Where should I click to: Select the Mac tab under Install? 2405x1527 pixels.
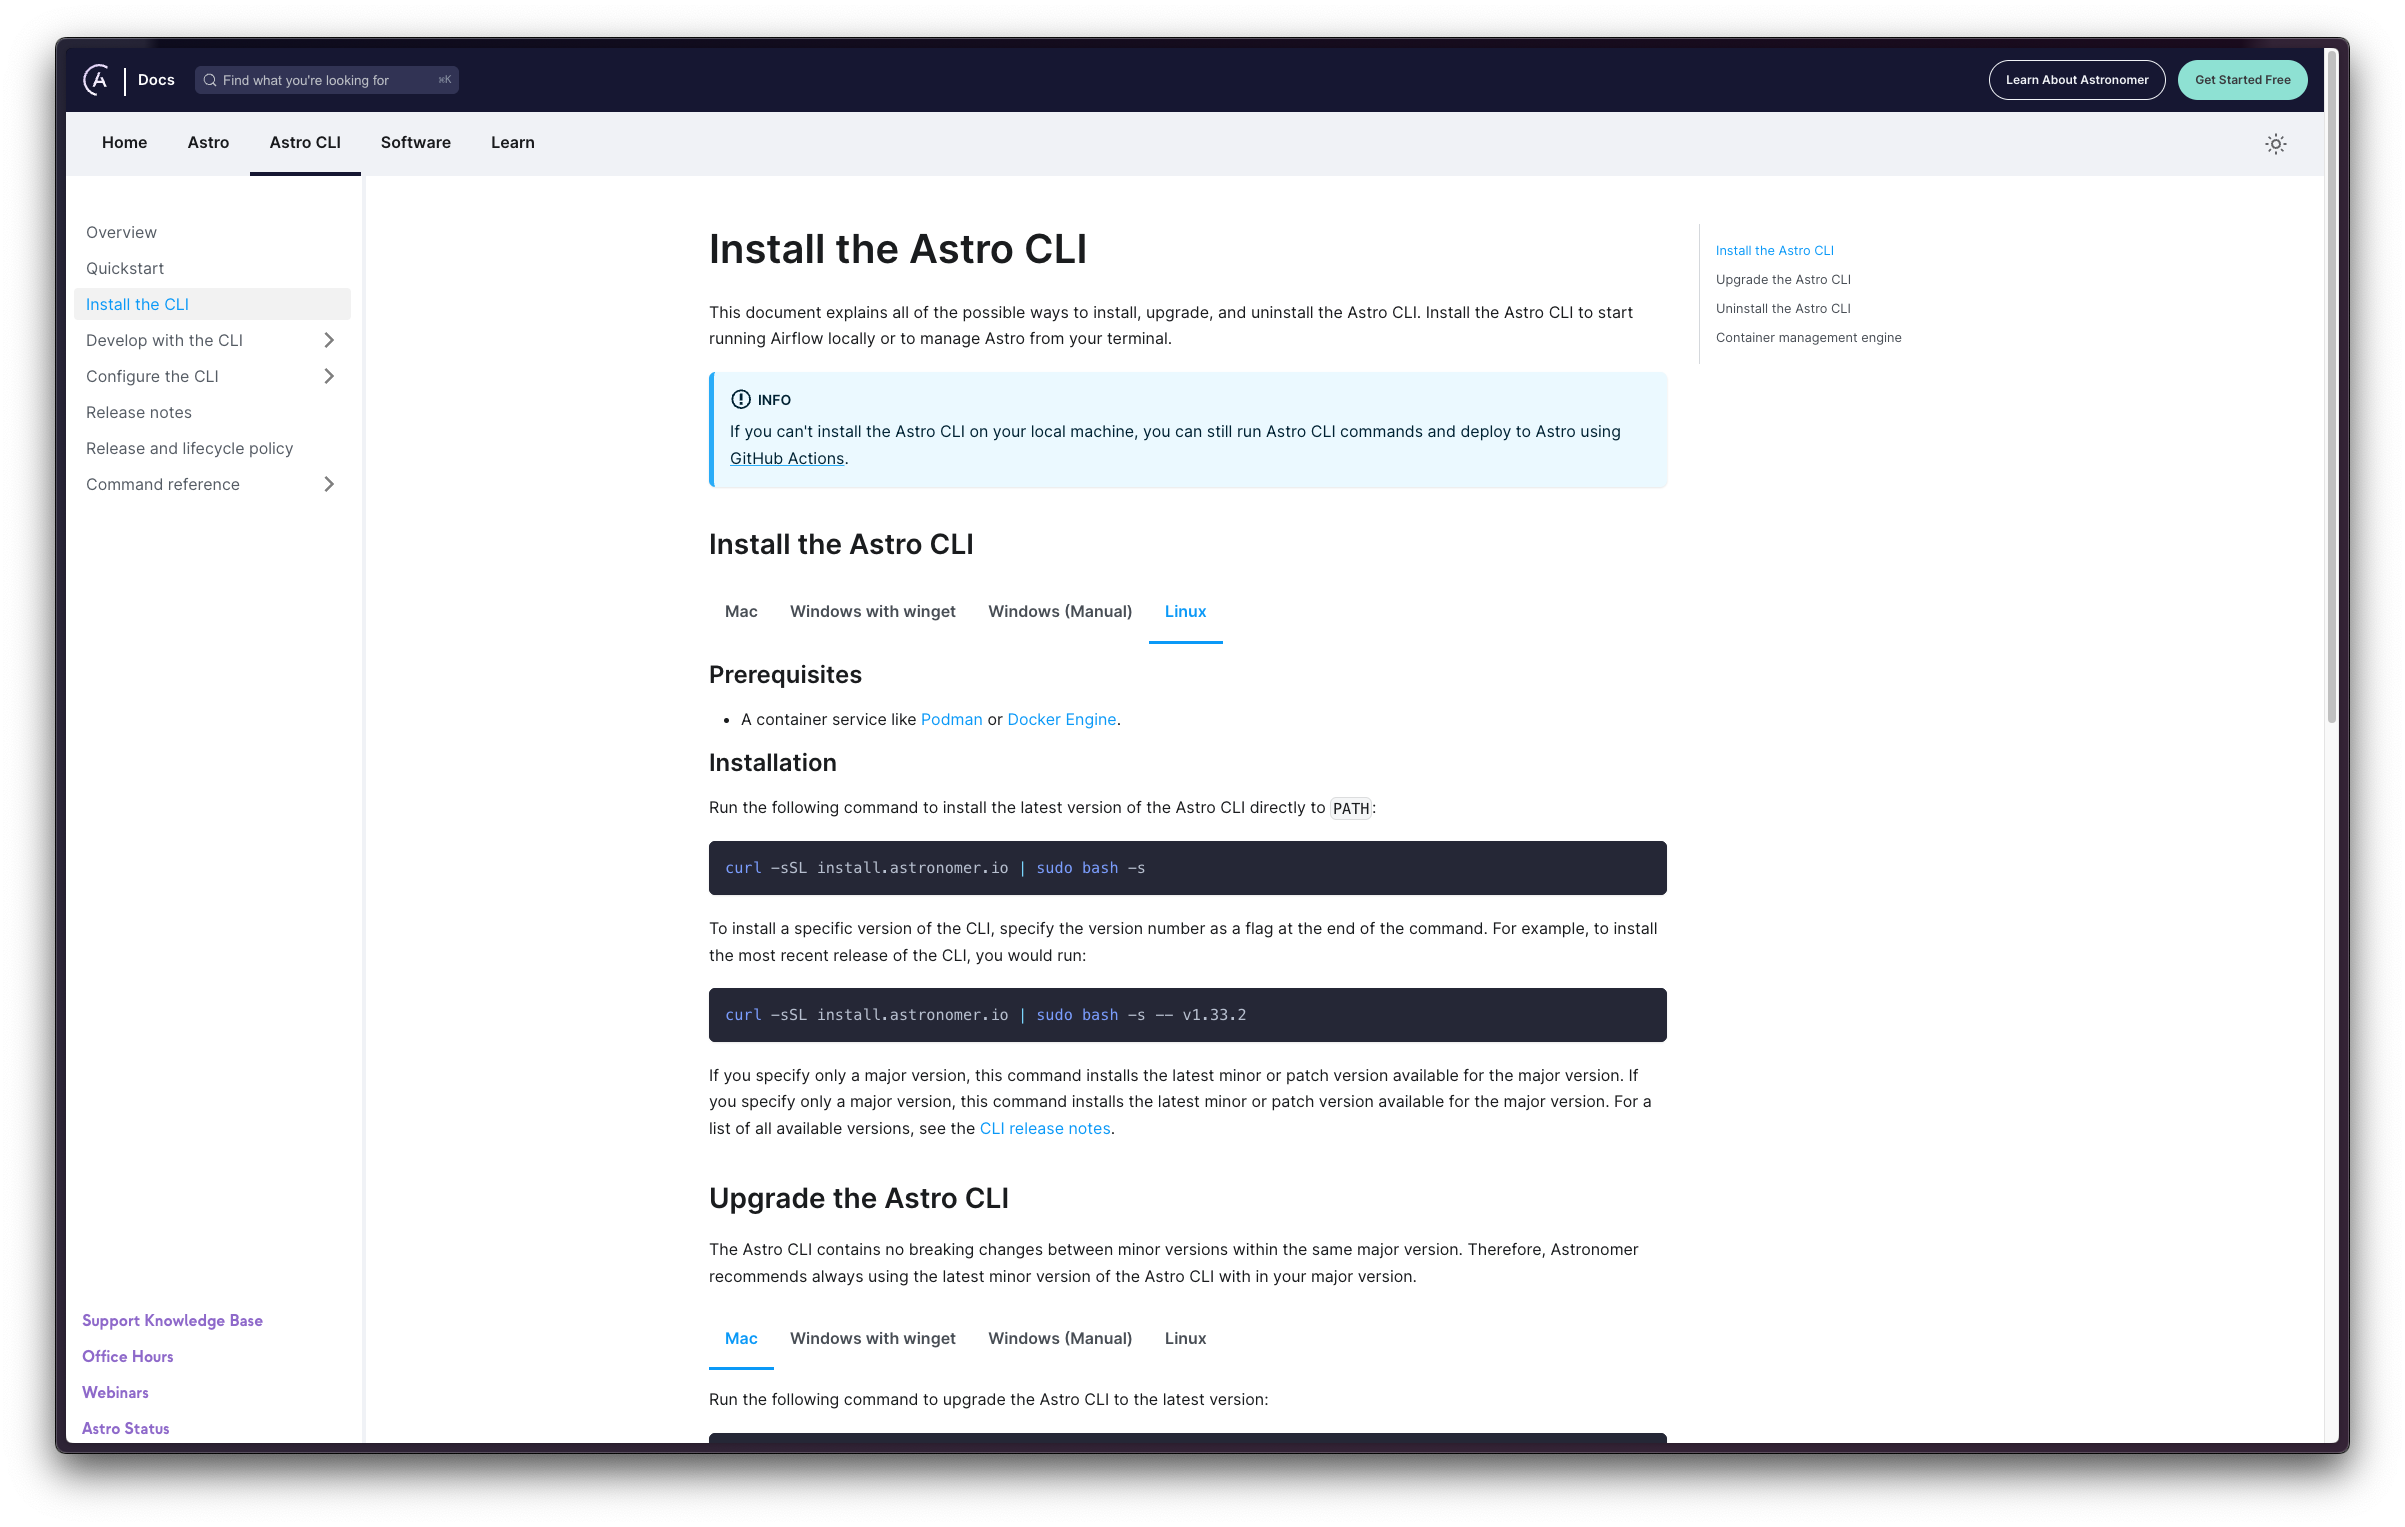(x=741, y=612)
